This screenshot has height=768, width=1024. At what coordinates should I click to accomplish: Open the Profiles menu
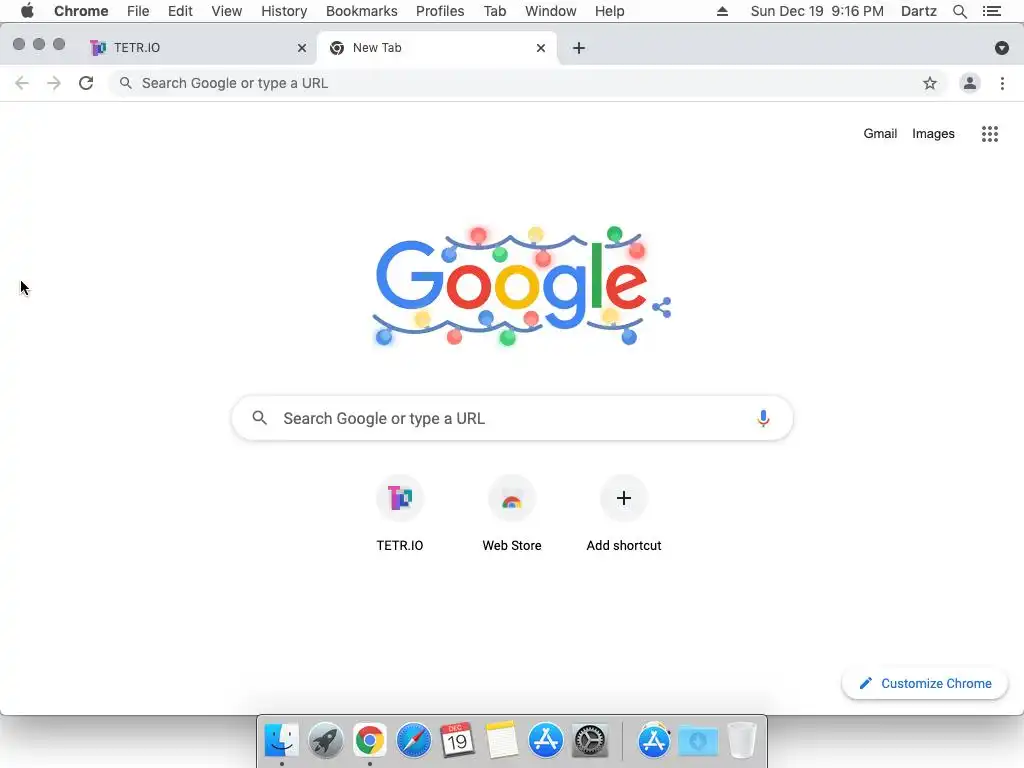(x=440, y=11)
